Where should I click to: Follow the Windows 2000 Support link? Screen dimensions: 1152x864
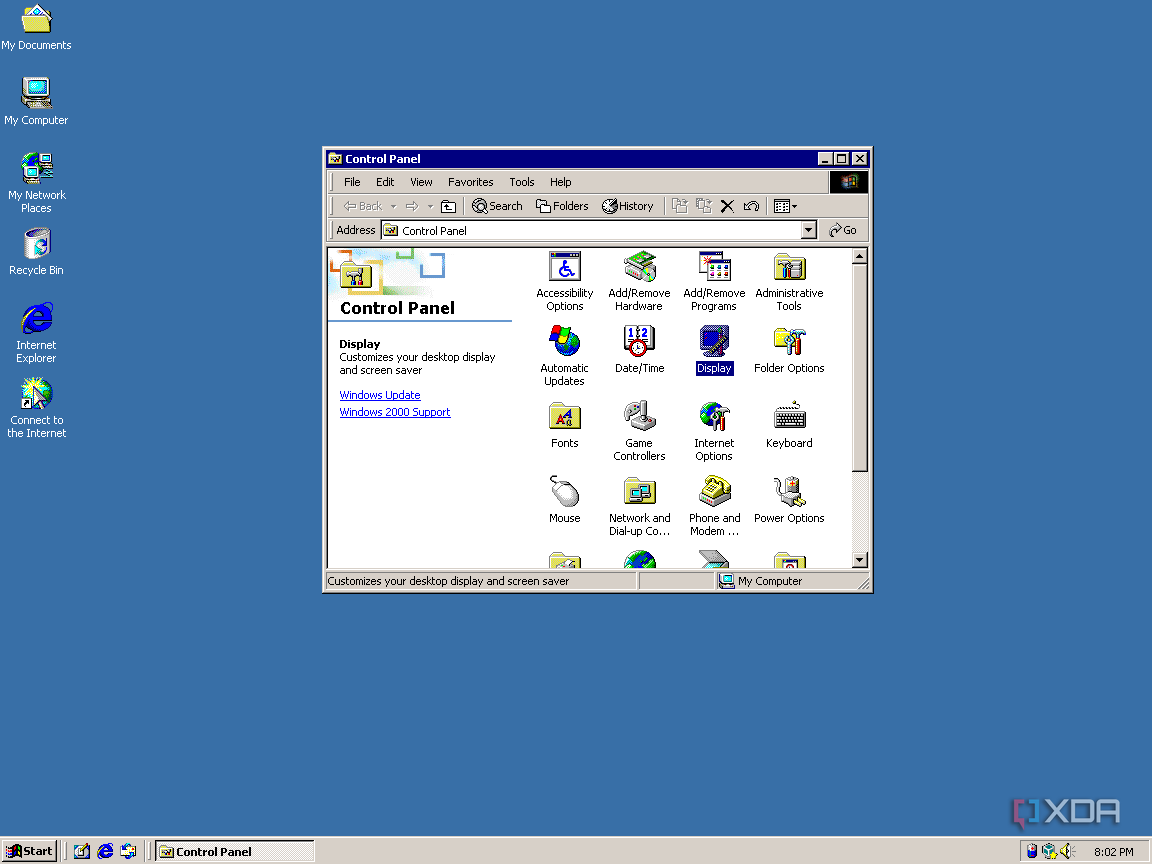(394, 412)
